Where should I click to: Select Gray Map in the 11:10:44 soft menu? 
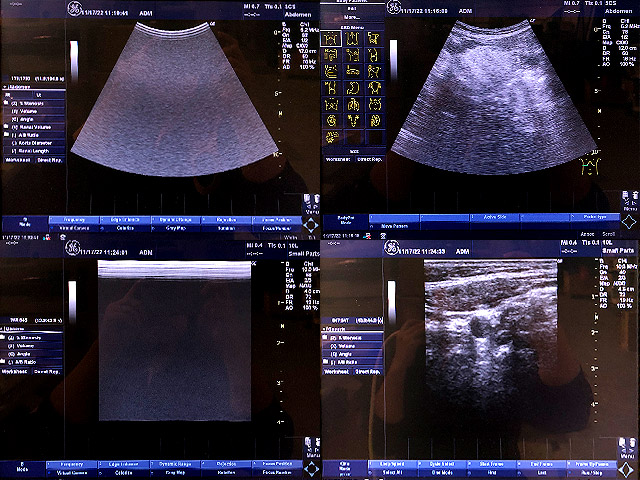(176, 228)
